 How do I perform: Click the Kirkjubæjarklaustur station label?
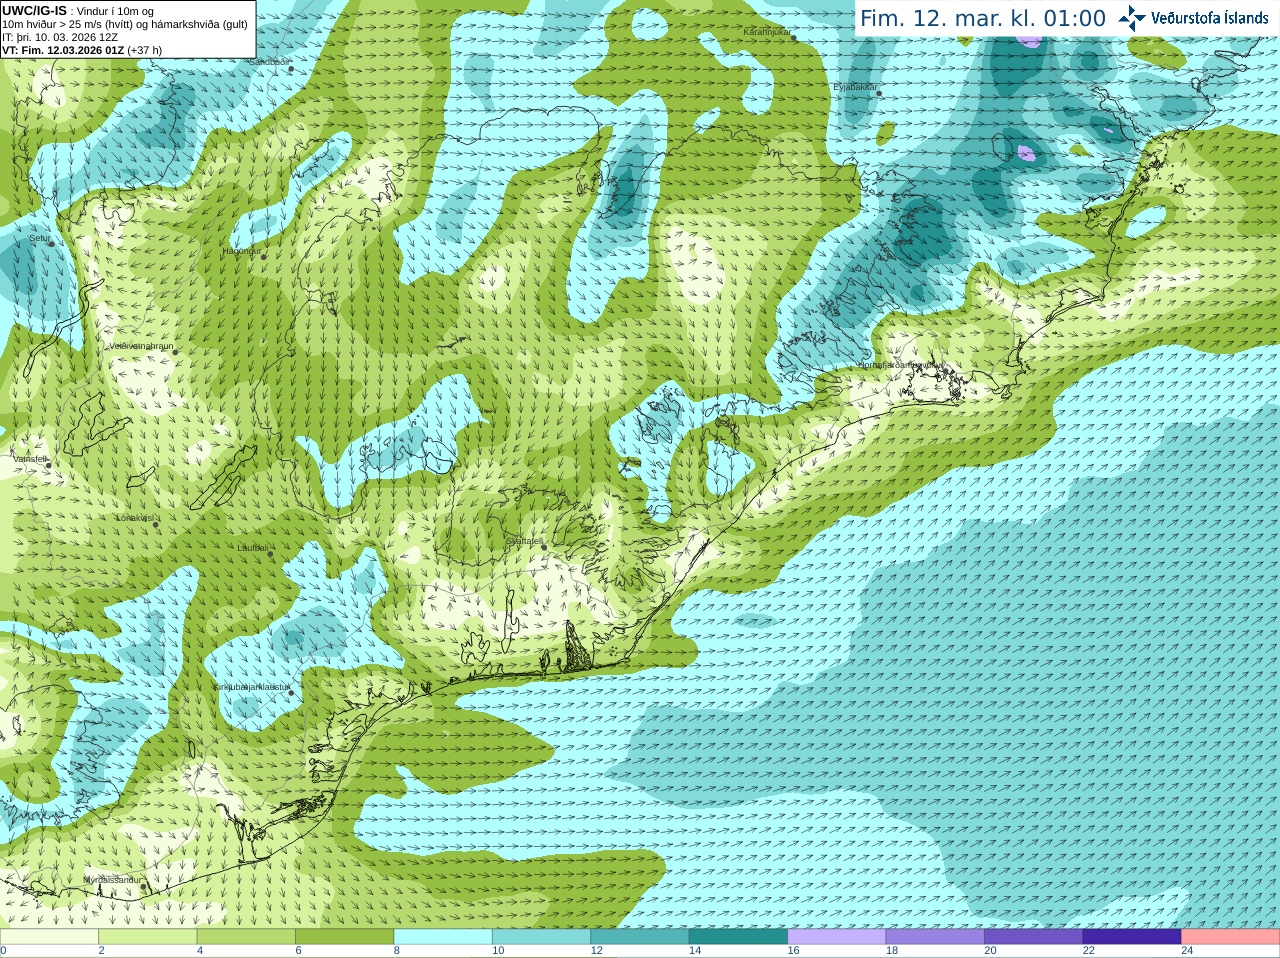point(252,687)
